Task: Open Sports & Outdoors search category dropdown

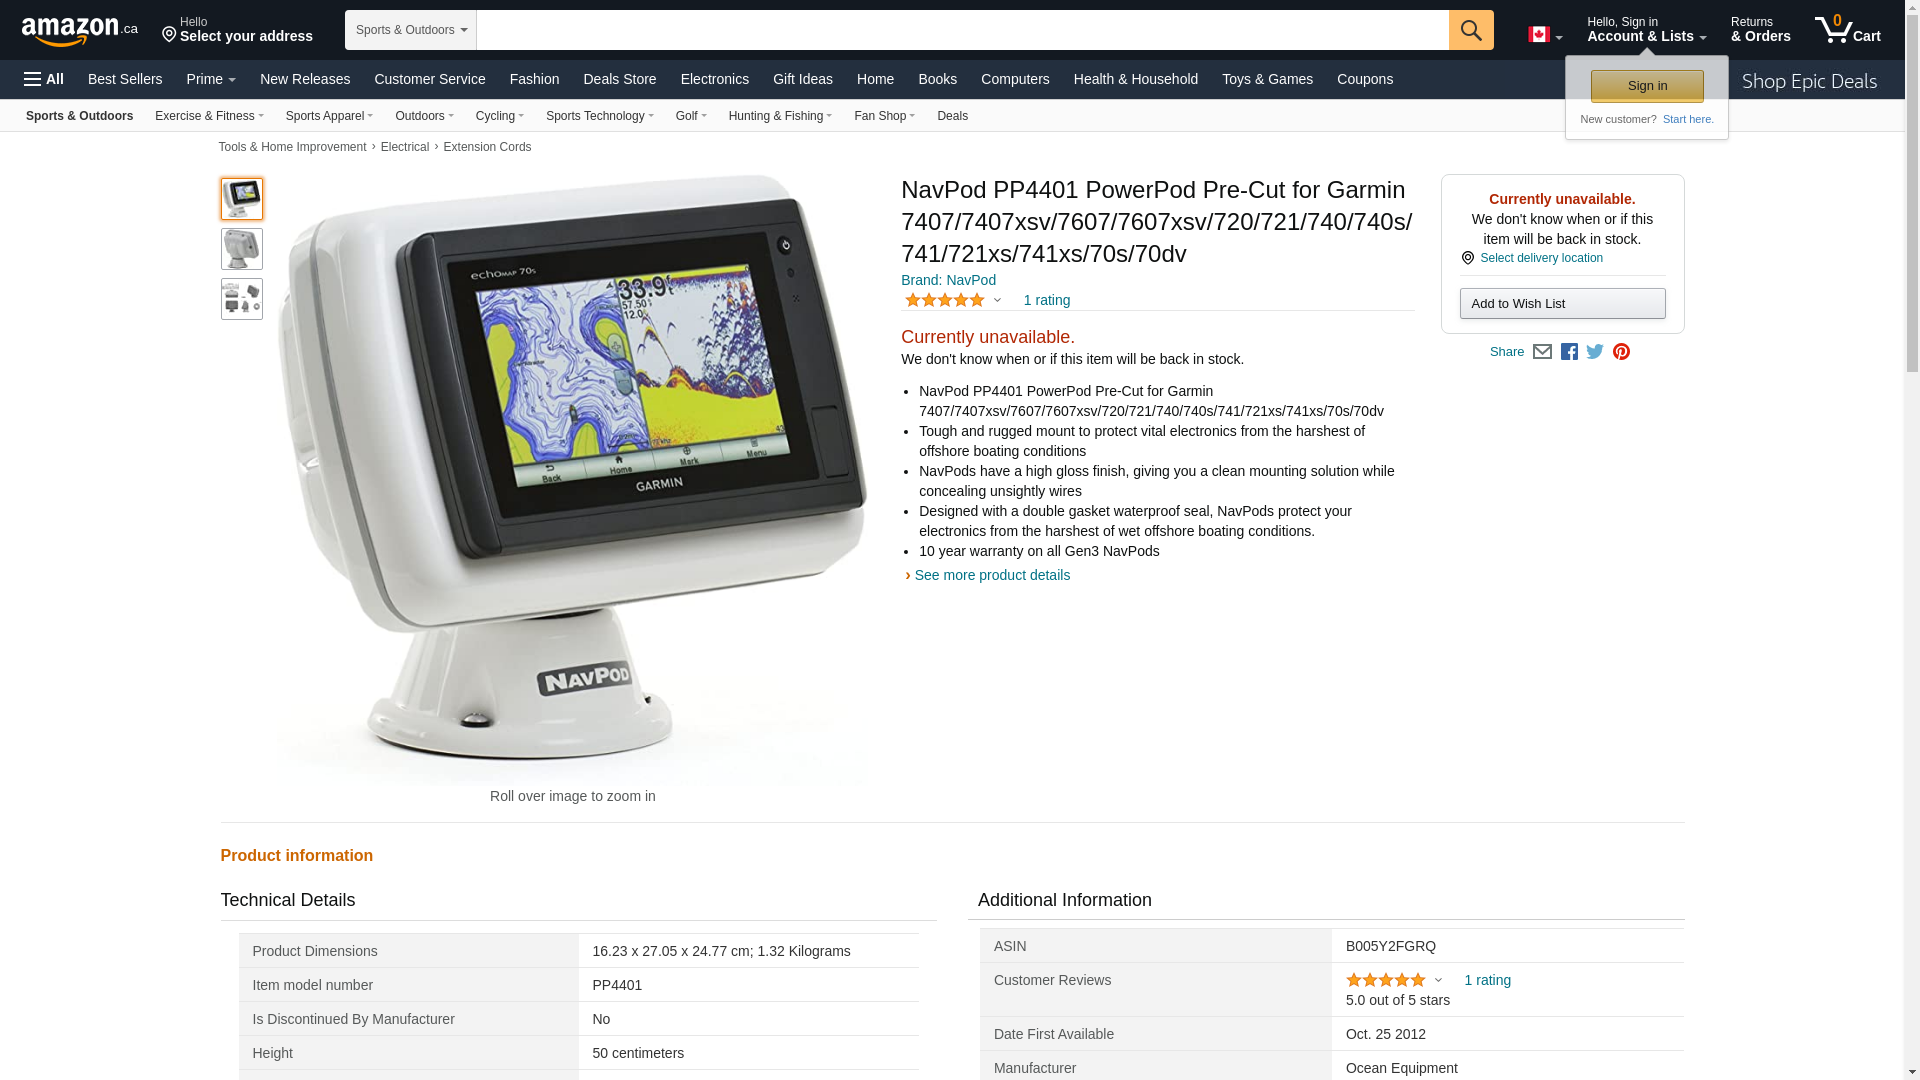Action: [411, 30]
